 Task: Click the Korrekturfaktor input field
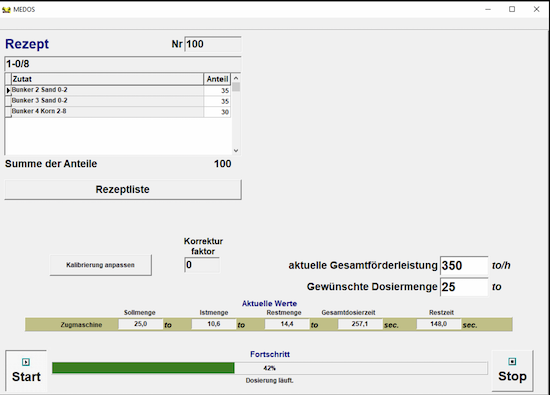tap(202, 265)
